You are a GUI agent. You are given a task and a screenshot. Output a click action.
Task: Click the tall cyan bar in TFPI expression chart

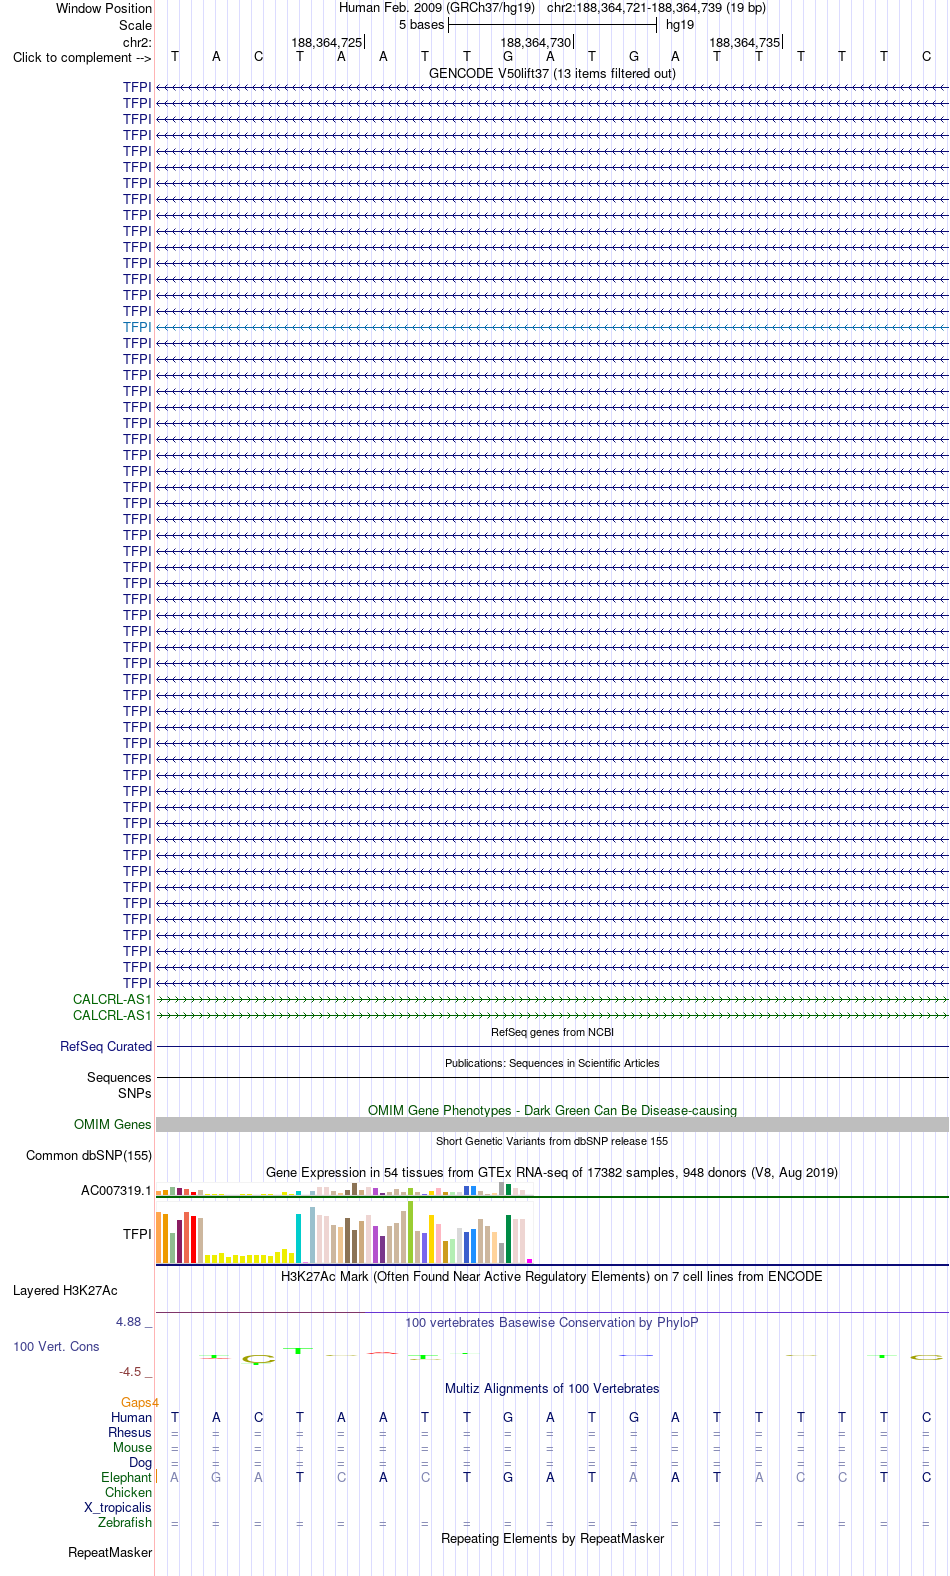click(x=299, y=1238)
